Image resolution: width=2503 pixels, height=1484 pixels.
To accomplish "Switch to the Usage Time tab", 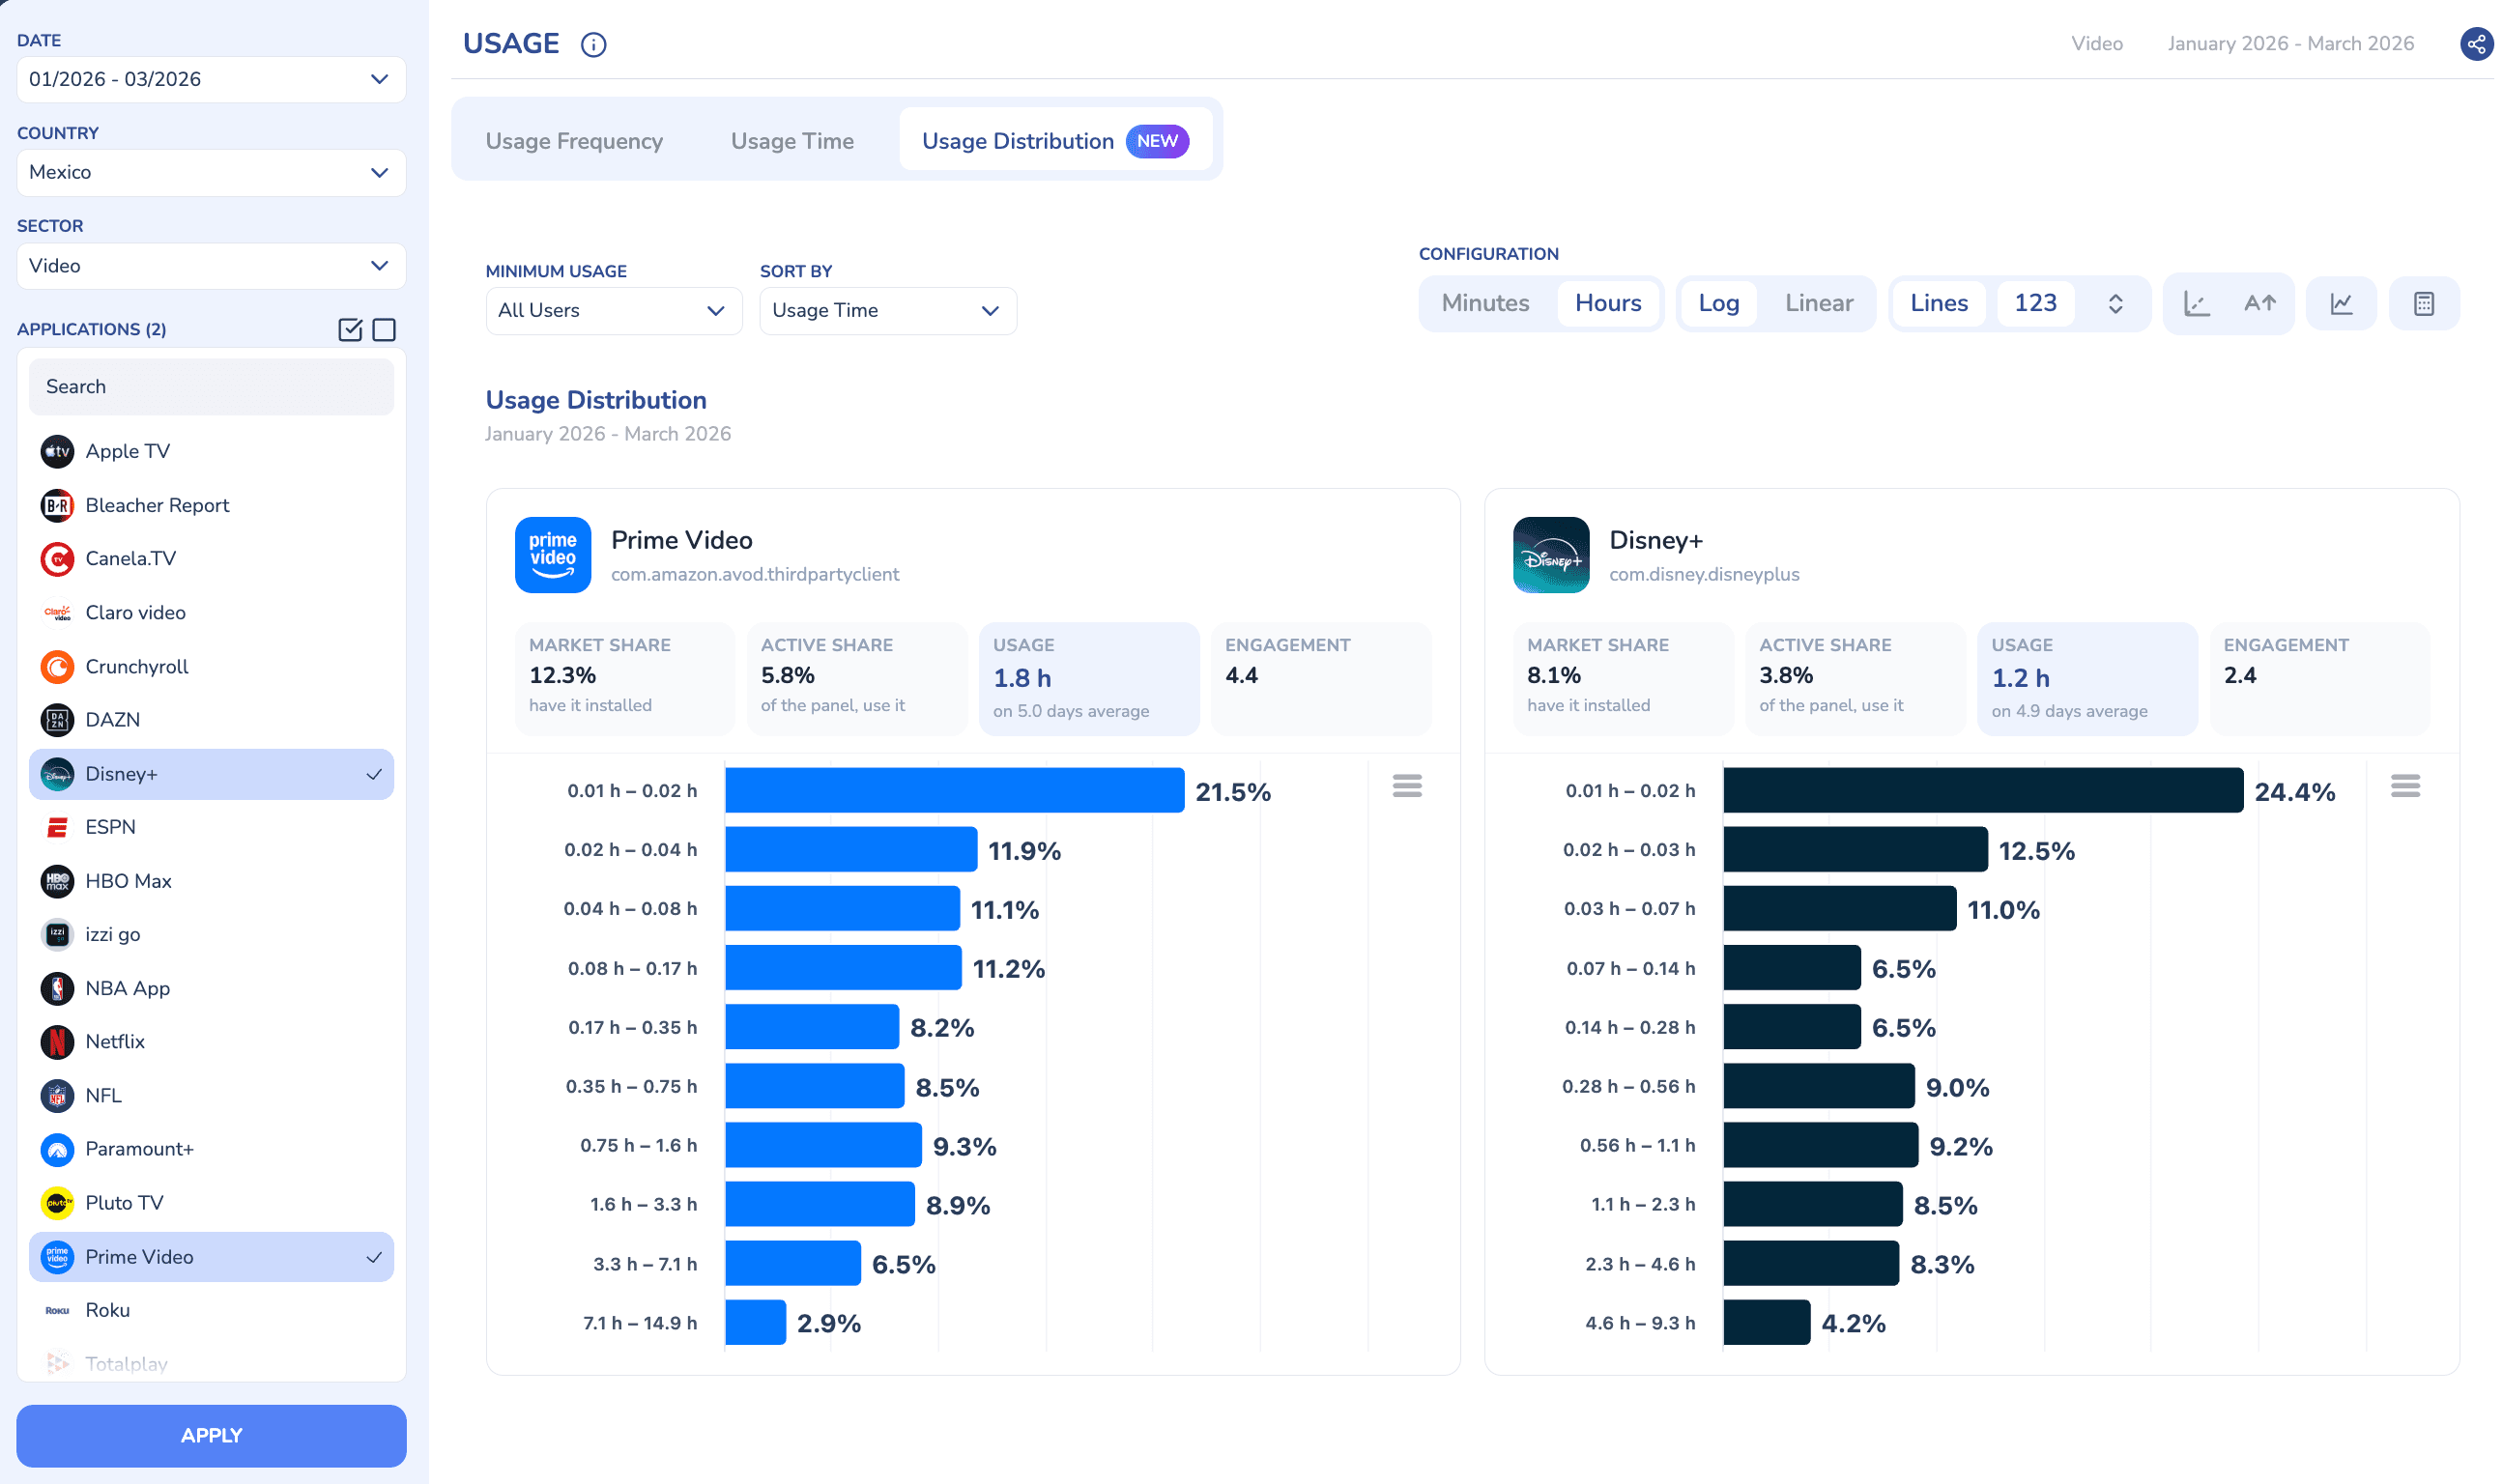I will click(x=792, y=141).
